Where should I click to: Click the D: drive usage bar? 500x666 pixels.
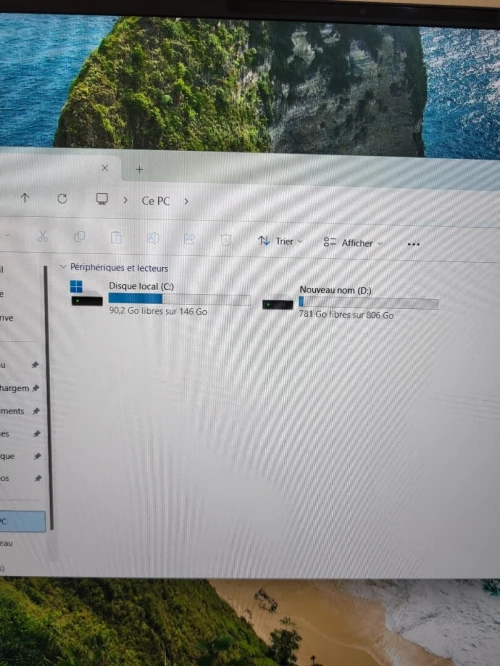click(368, 302)
